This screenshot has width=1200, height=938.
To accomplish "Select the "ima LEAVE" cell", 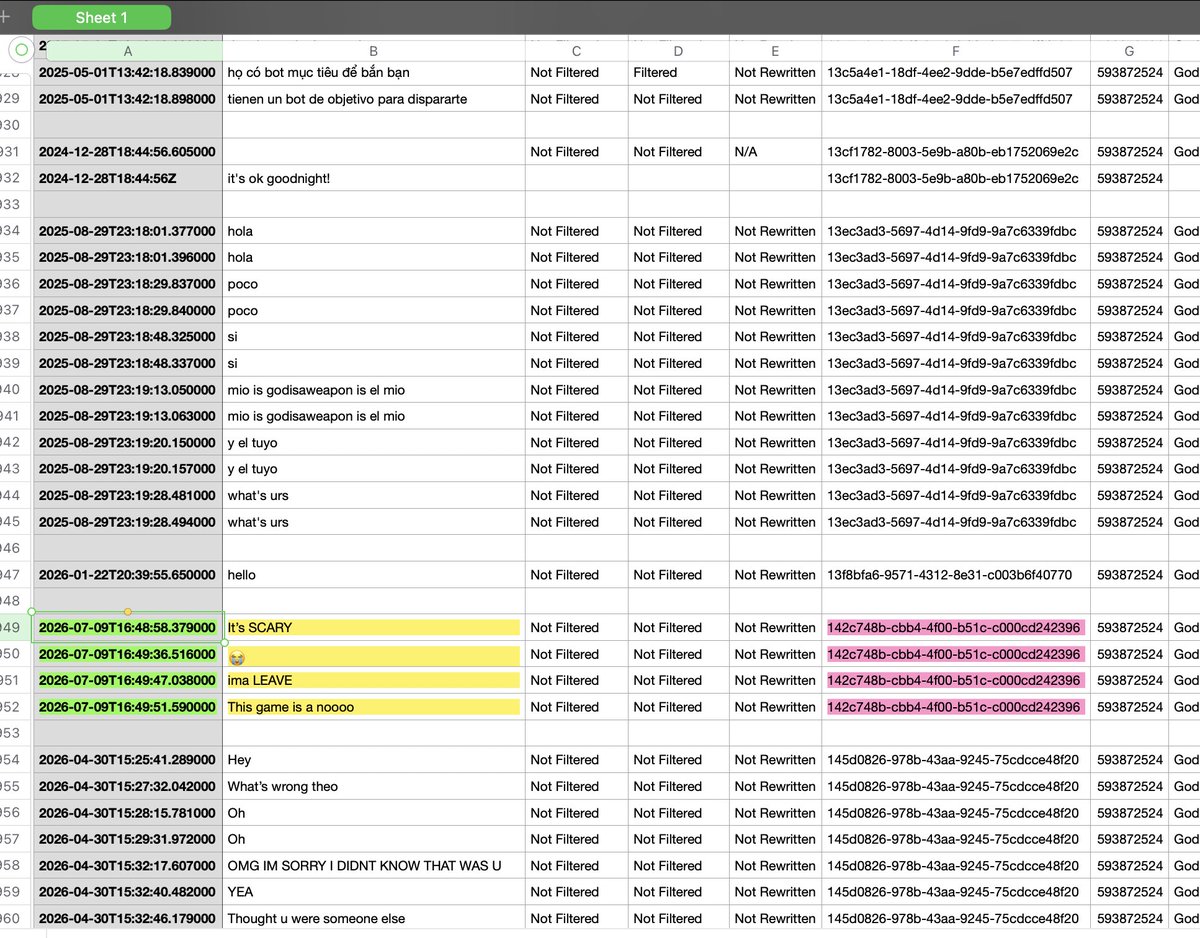I will (374, 680).
